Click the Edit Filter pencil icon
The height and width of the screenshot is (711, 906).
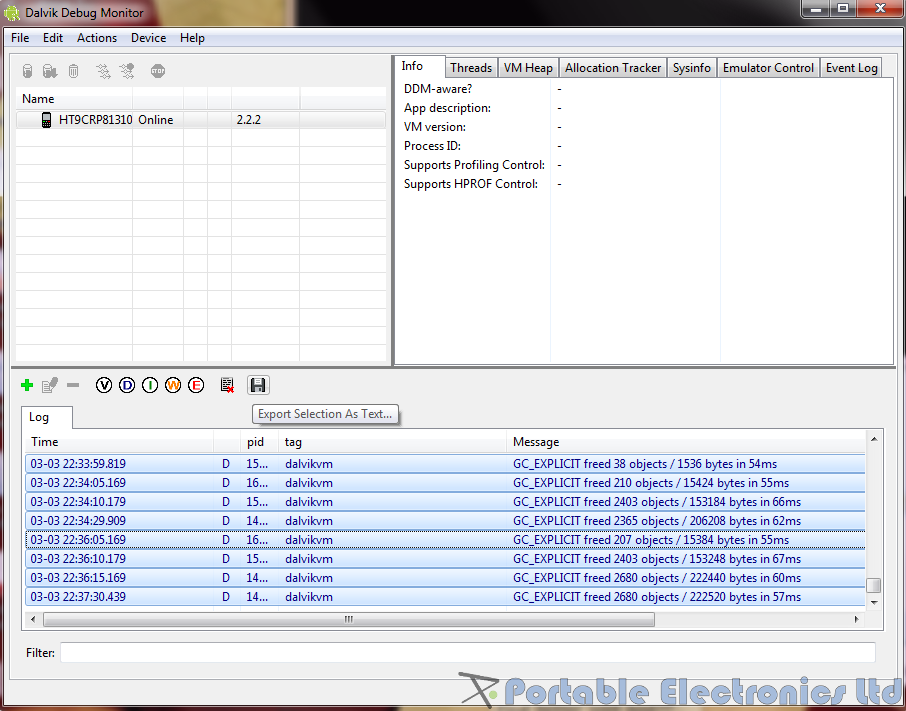tap(50, 385)
